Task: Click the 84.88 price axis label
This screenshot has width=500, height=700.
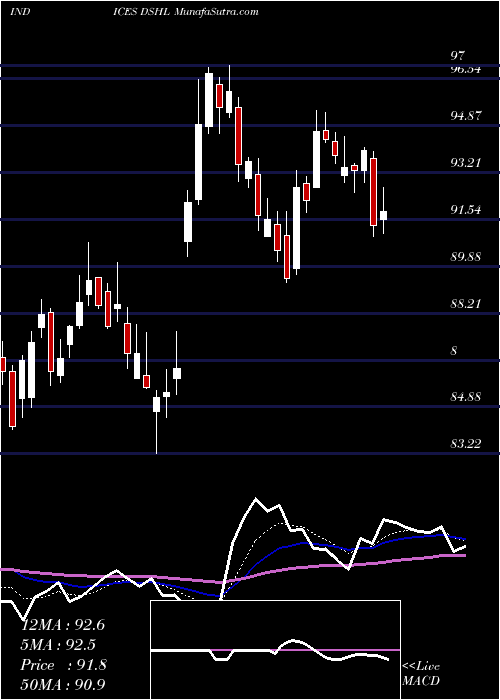Action: [466, 396]
